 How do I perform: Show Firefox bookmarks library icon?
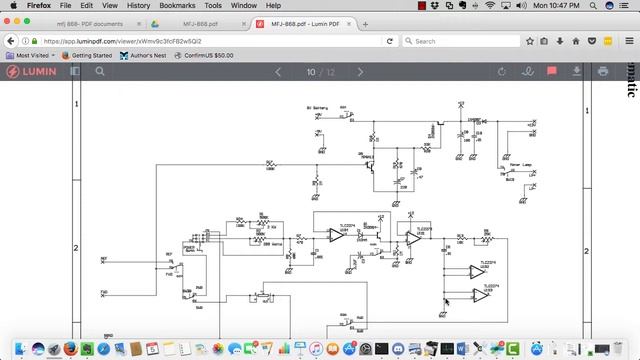click(544, 41)
